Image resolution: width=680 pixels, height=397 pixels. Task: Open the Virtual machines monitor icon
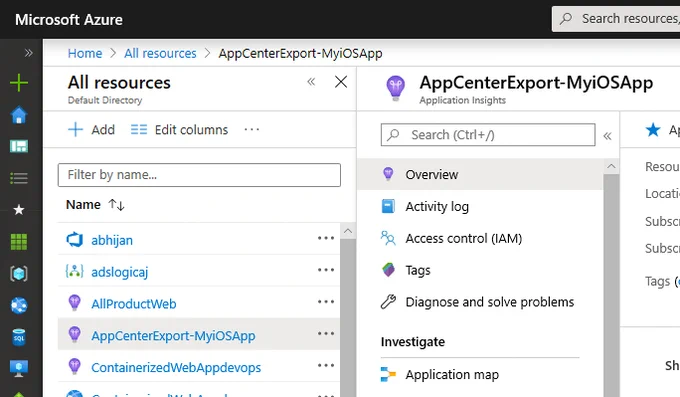[x=19, y=368]
